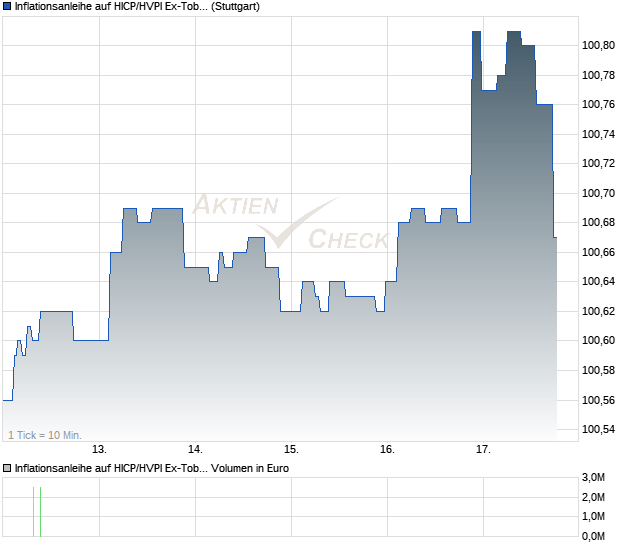
Task: Select the date label 17. on x-axis
Action: click(x=483, y=449)
